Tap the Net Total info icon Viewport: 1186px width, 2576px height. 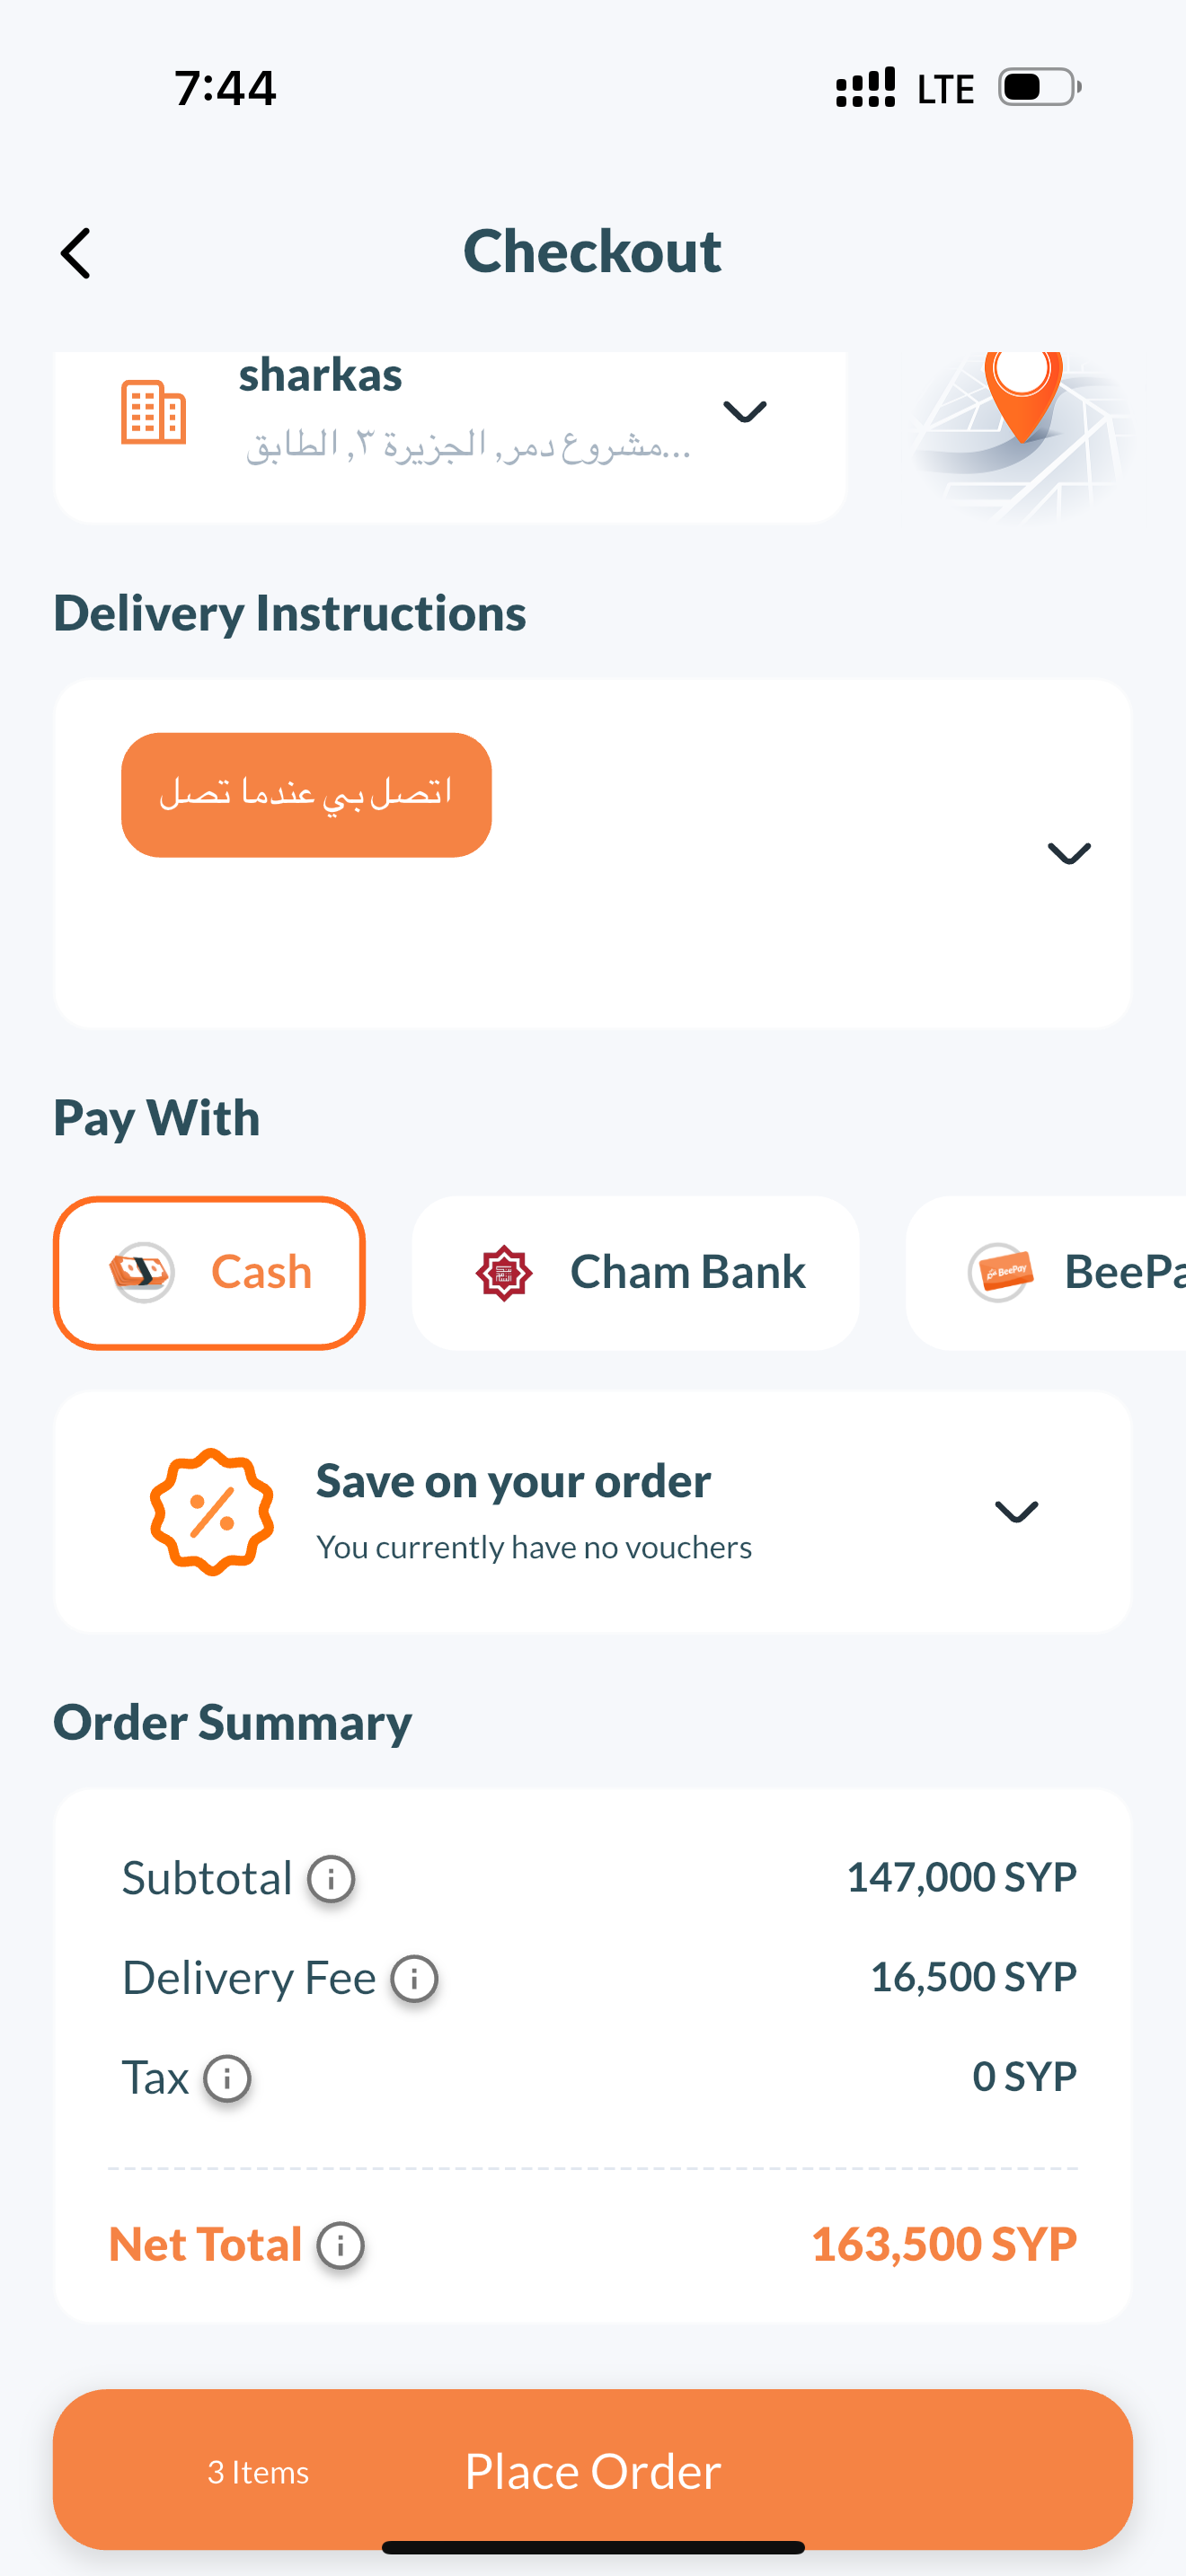tap(340, 2246)
